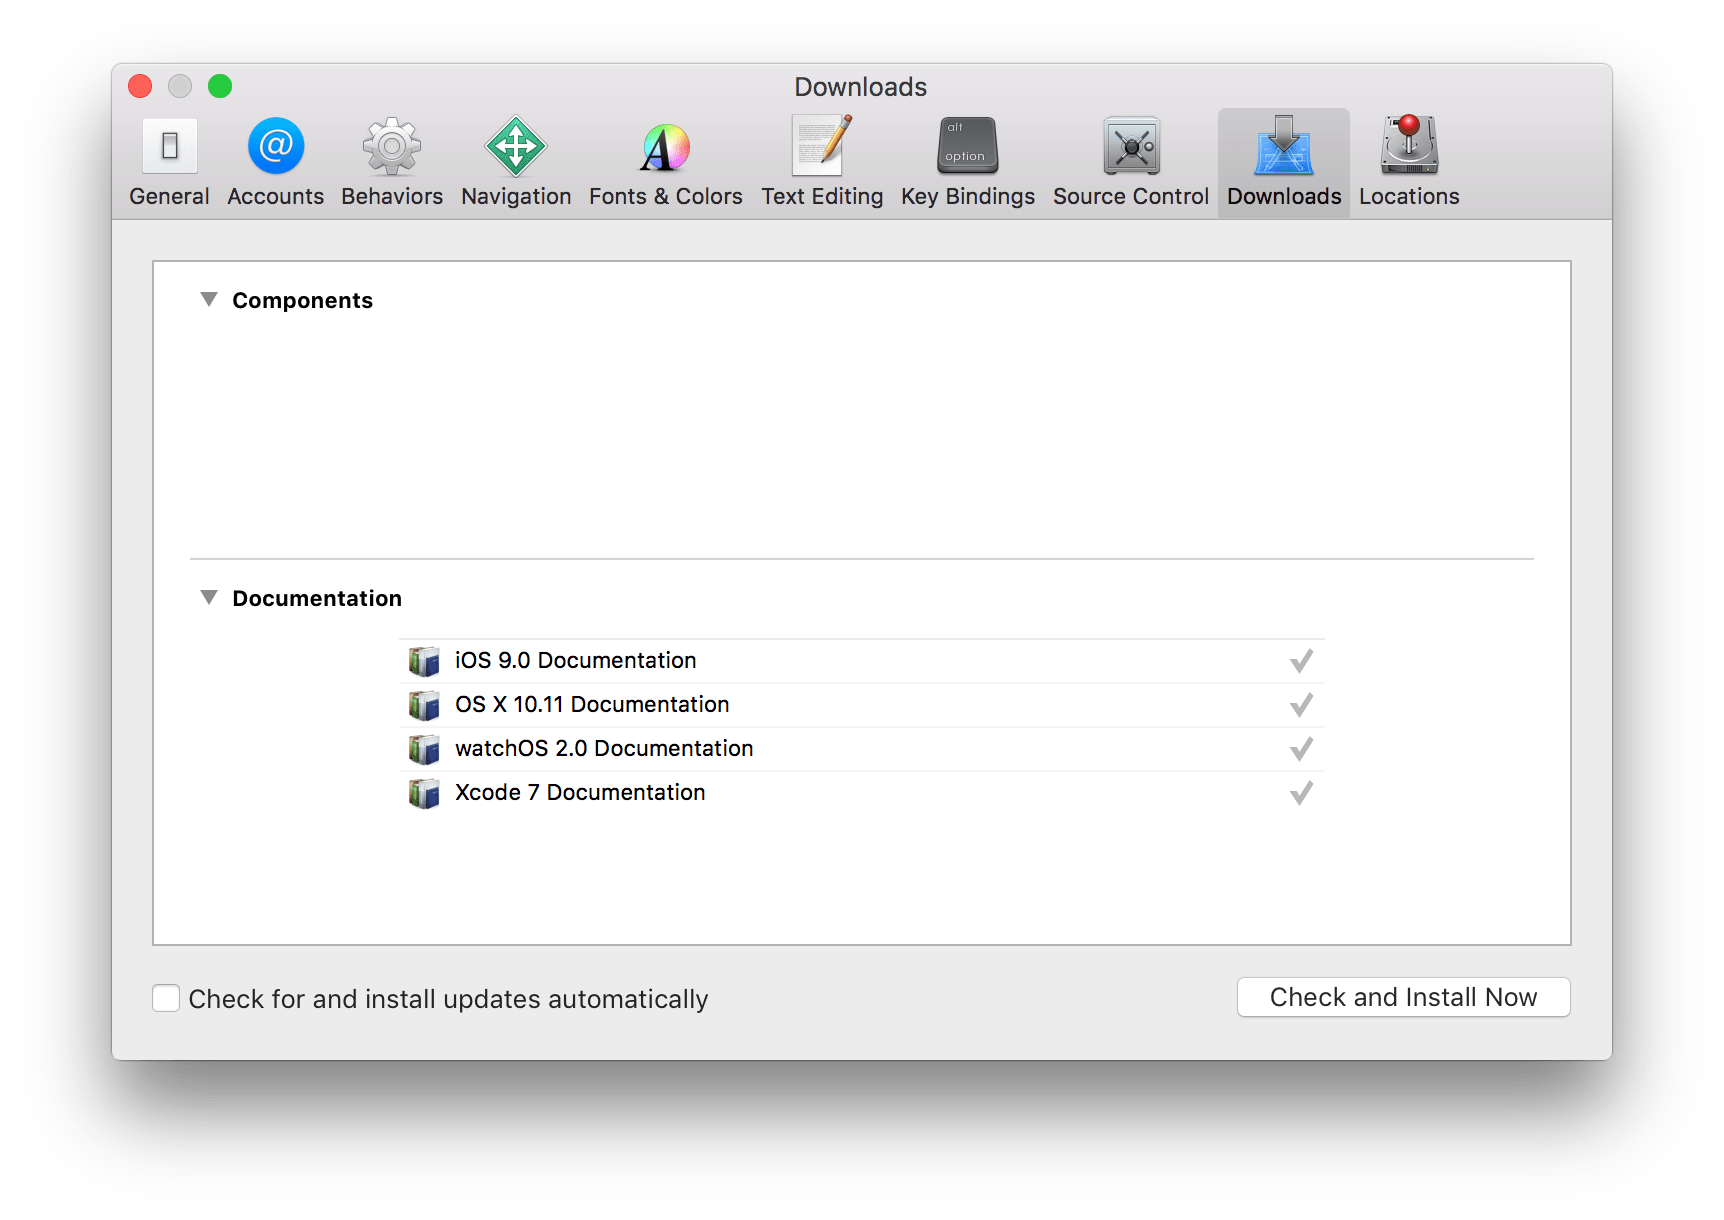Viewport: 1724px width, 1220px height.
Task: Click the checkmark for iOS 9.0 Documentation
Action: coord(1301,661)
